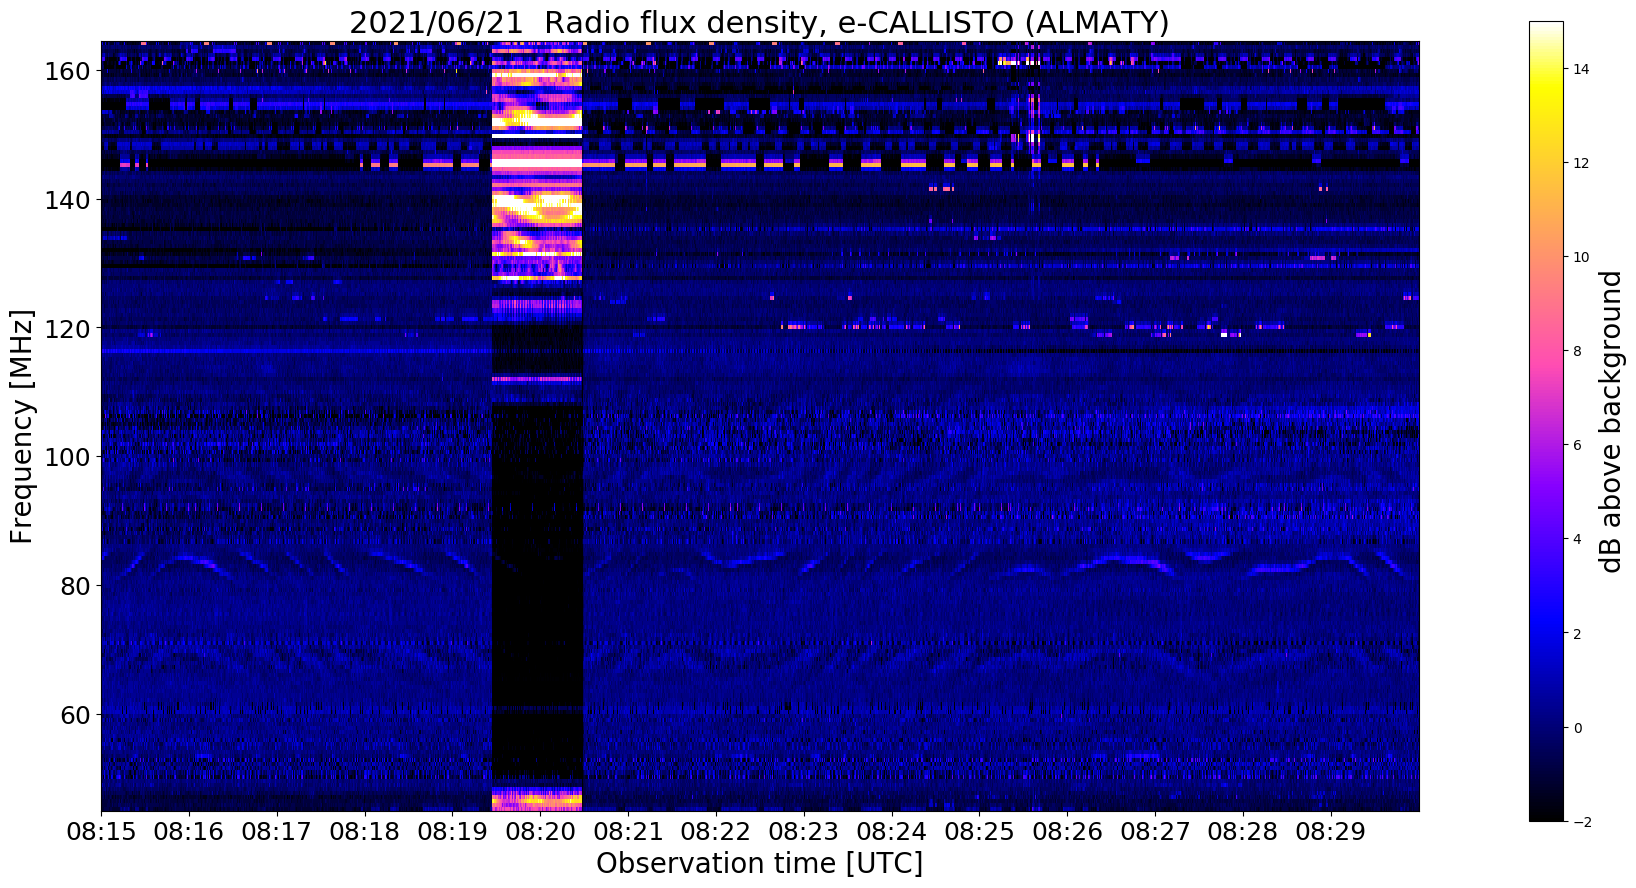Click the 80 frequency tick label

[76, 586]
